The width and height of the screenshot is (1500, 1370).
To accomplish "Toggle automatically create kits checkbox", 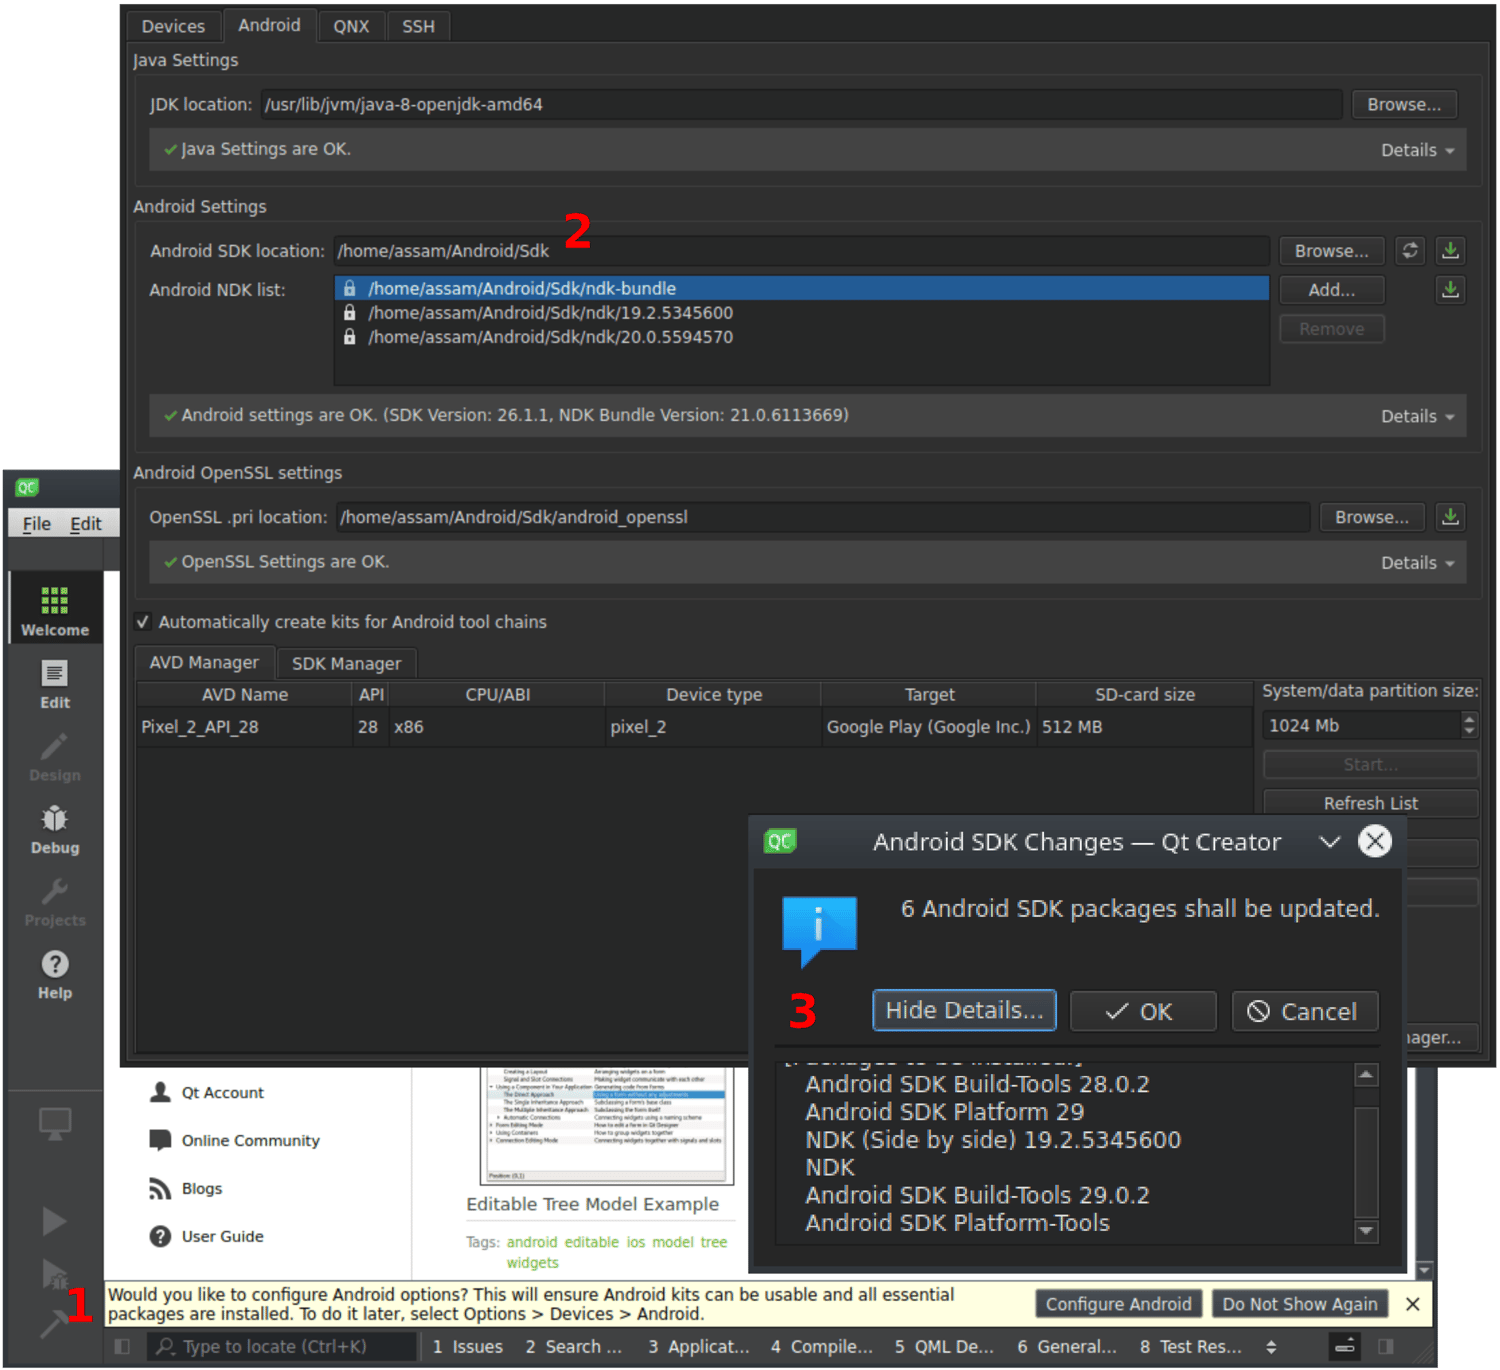I will [143, 622].
